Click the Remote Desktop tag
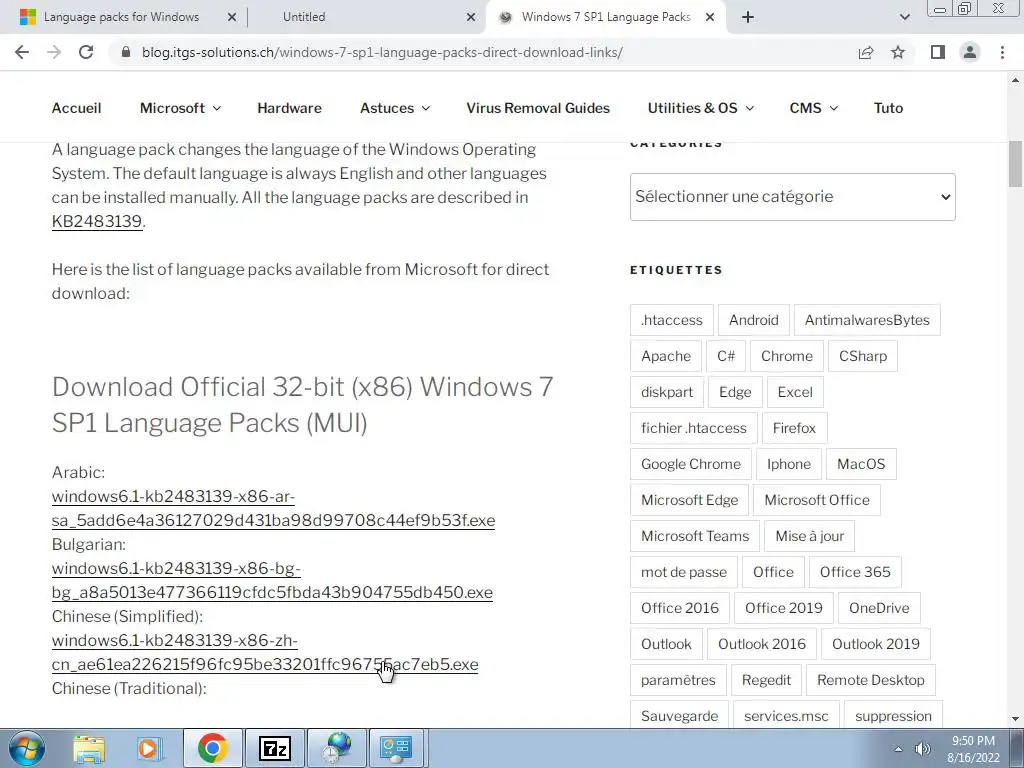Screen dimensions: 1024x768 pyautogui.click(x=871, y=679)
